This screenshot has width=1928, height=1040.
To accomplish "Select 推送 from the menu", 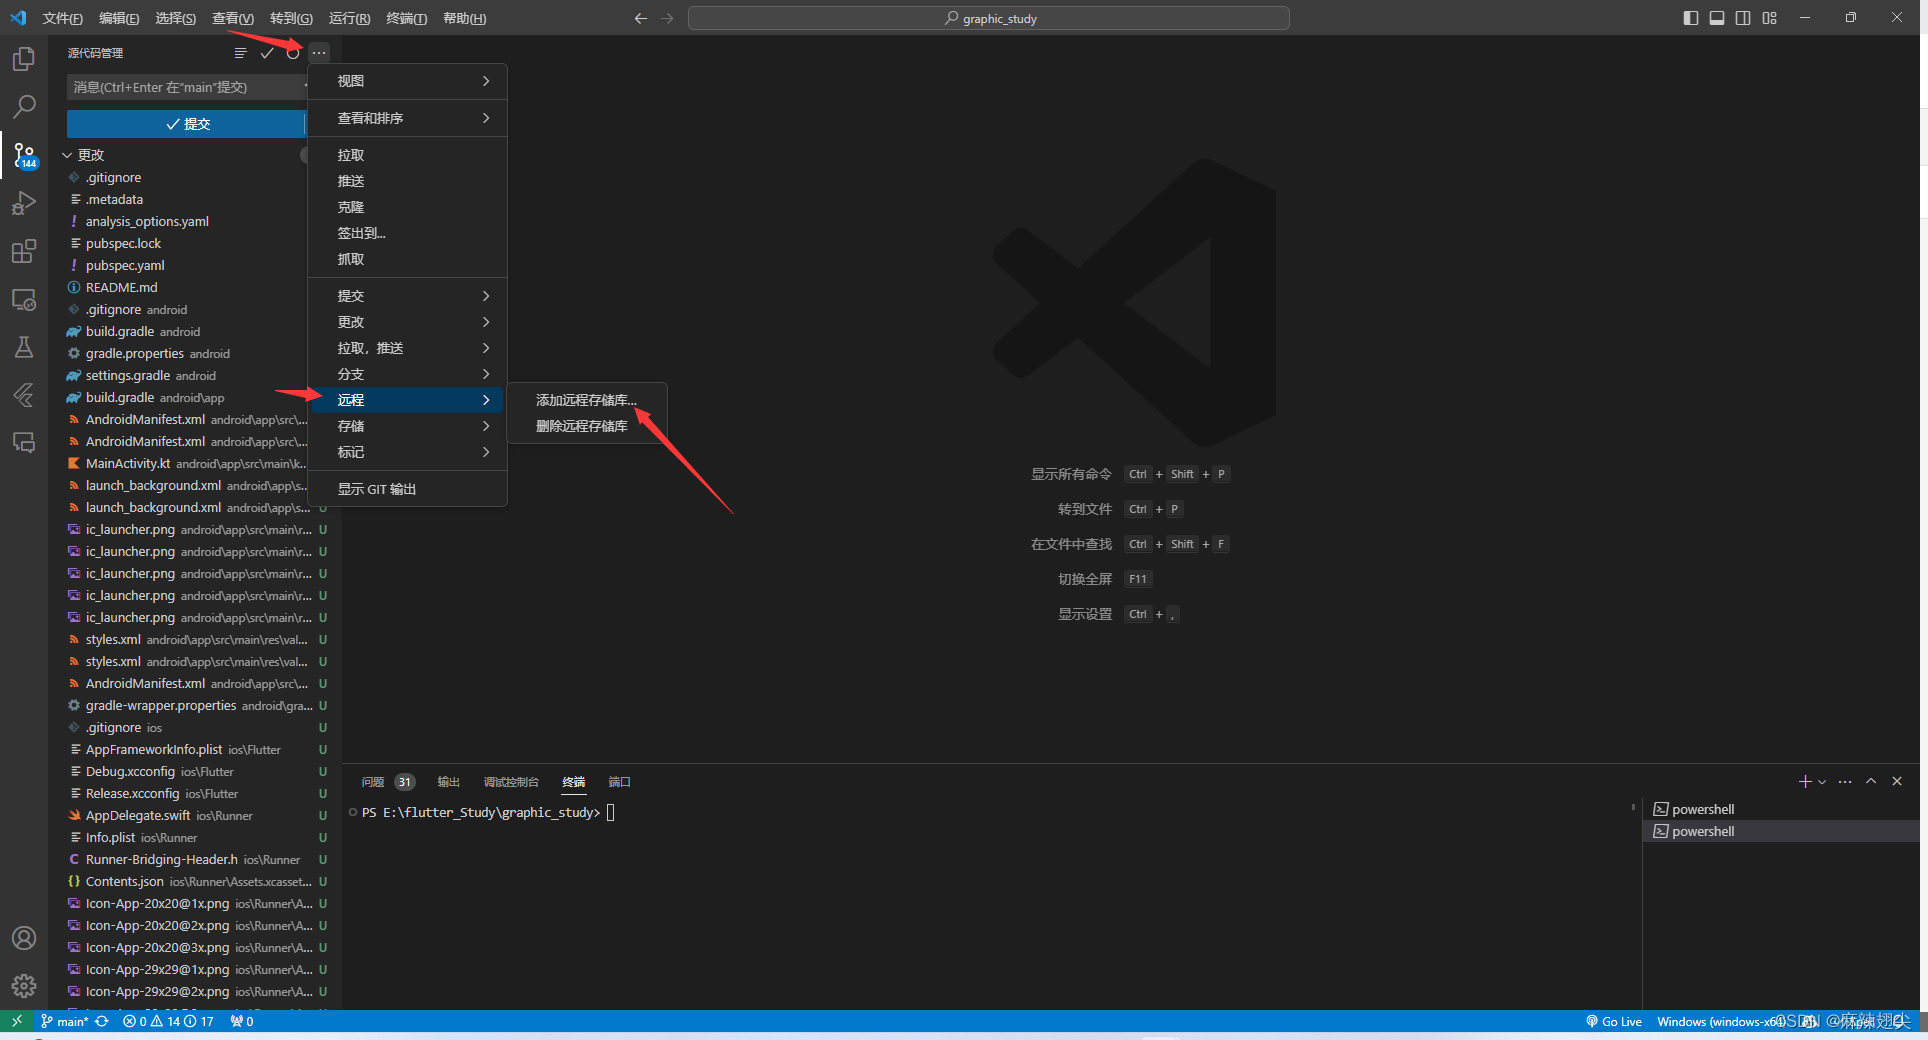I will [x=408, y=181].
